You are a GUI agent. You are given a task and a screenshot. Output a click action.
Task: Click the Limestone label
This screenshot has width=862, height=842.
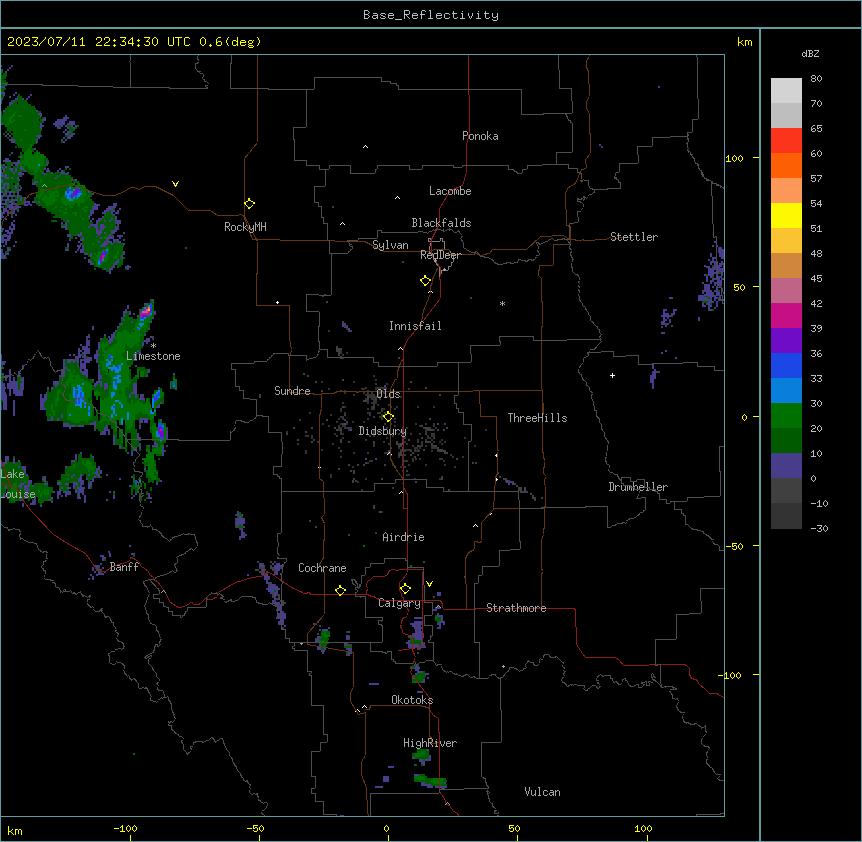[153, 356]
